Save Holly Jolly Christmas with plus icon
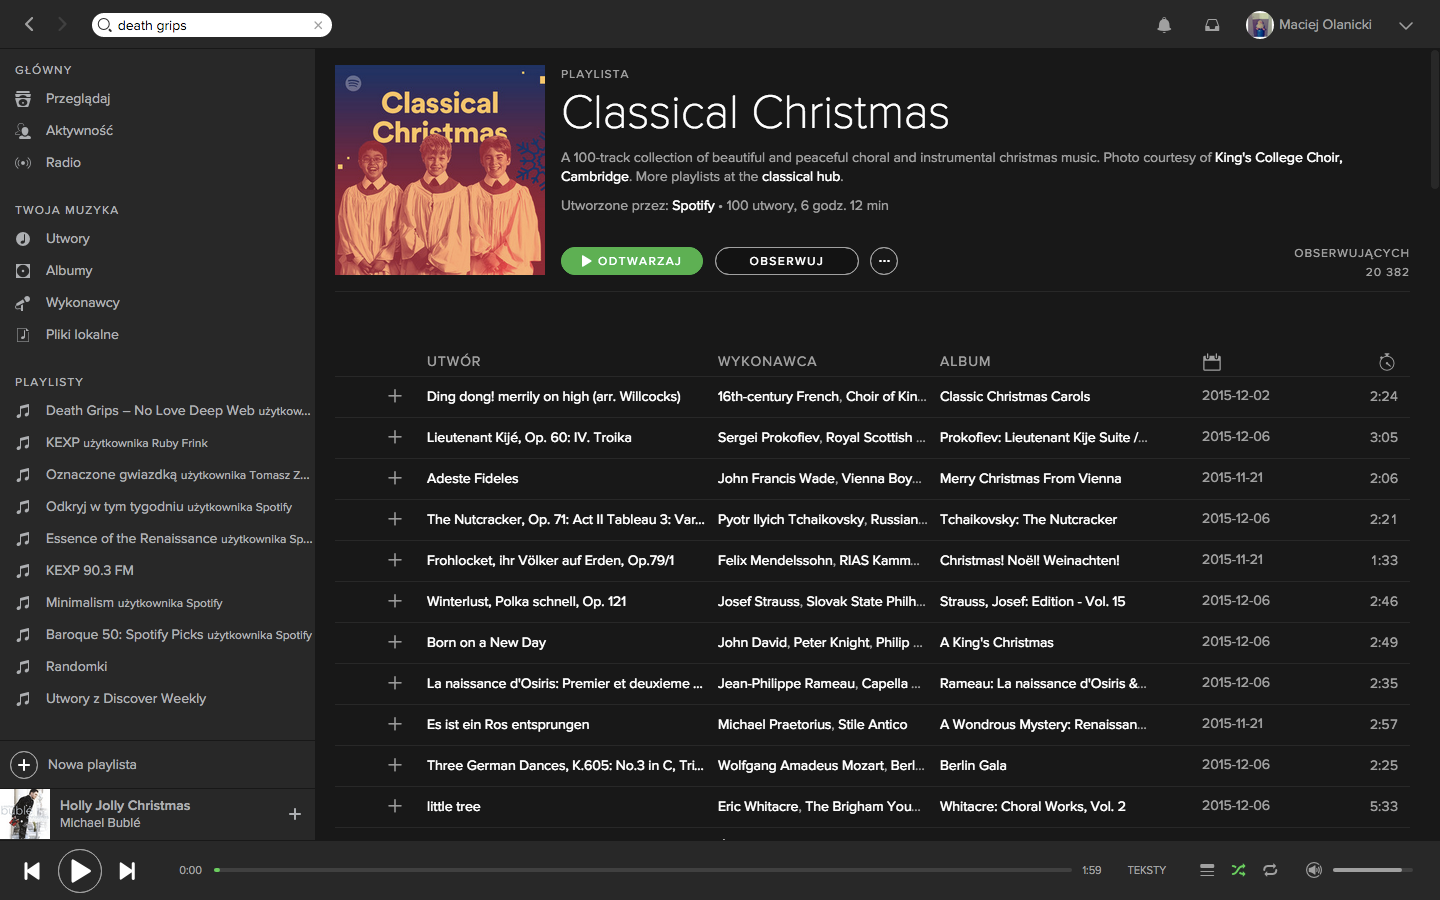Viewport: 1440px width, 900px height. tap(295, 814)
